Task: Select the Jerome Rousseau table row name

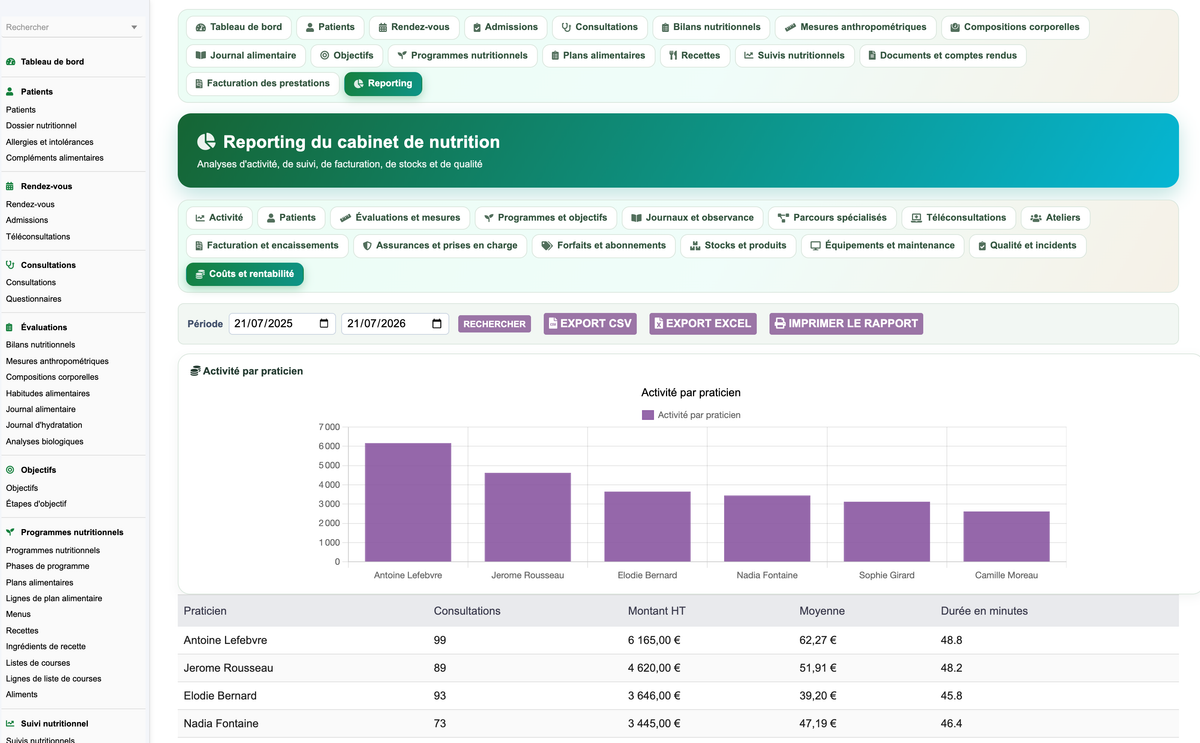Action: tap(228, 668)
